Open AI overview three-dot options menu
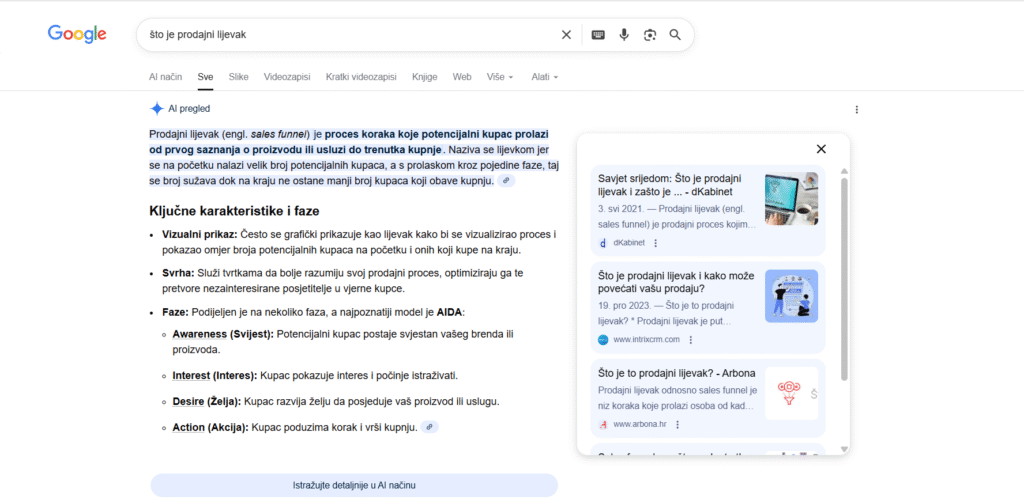 [857, 109]
